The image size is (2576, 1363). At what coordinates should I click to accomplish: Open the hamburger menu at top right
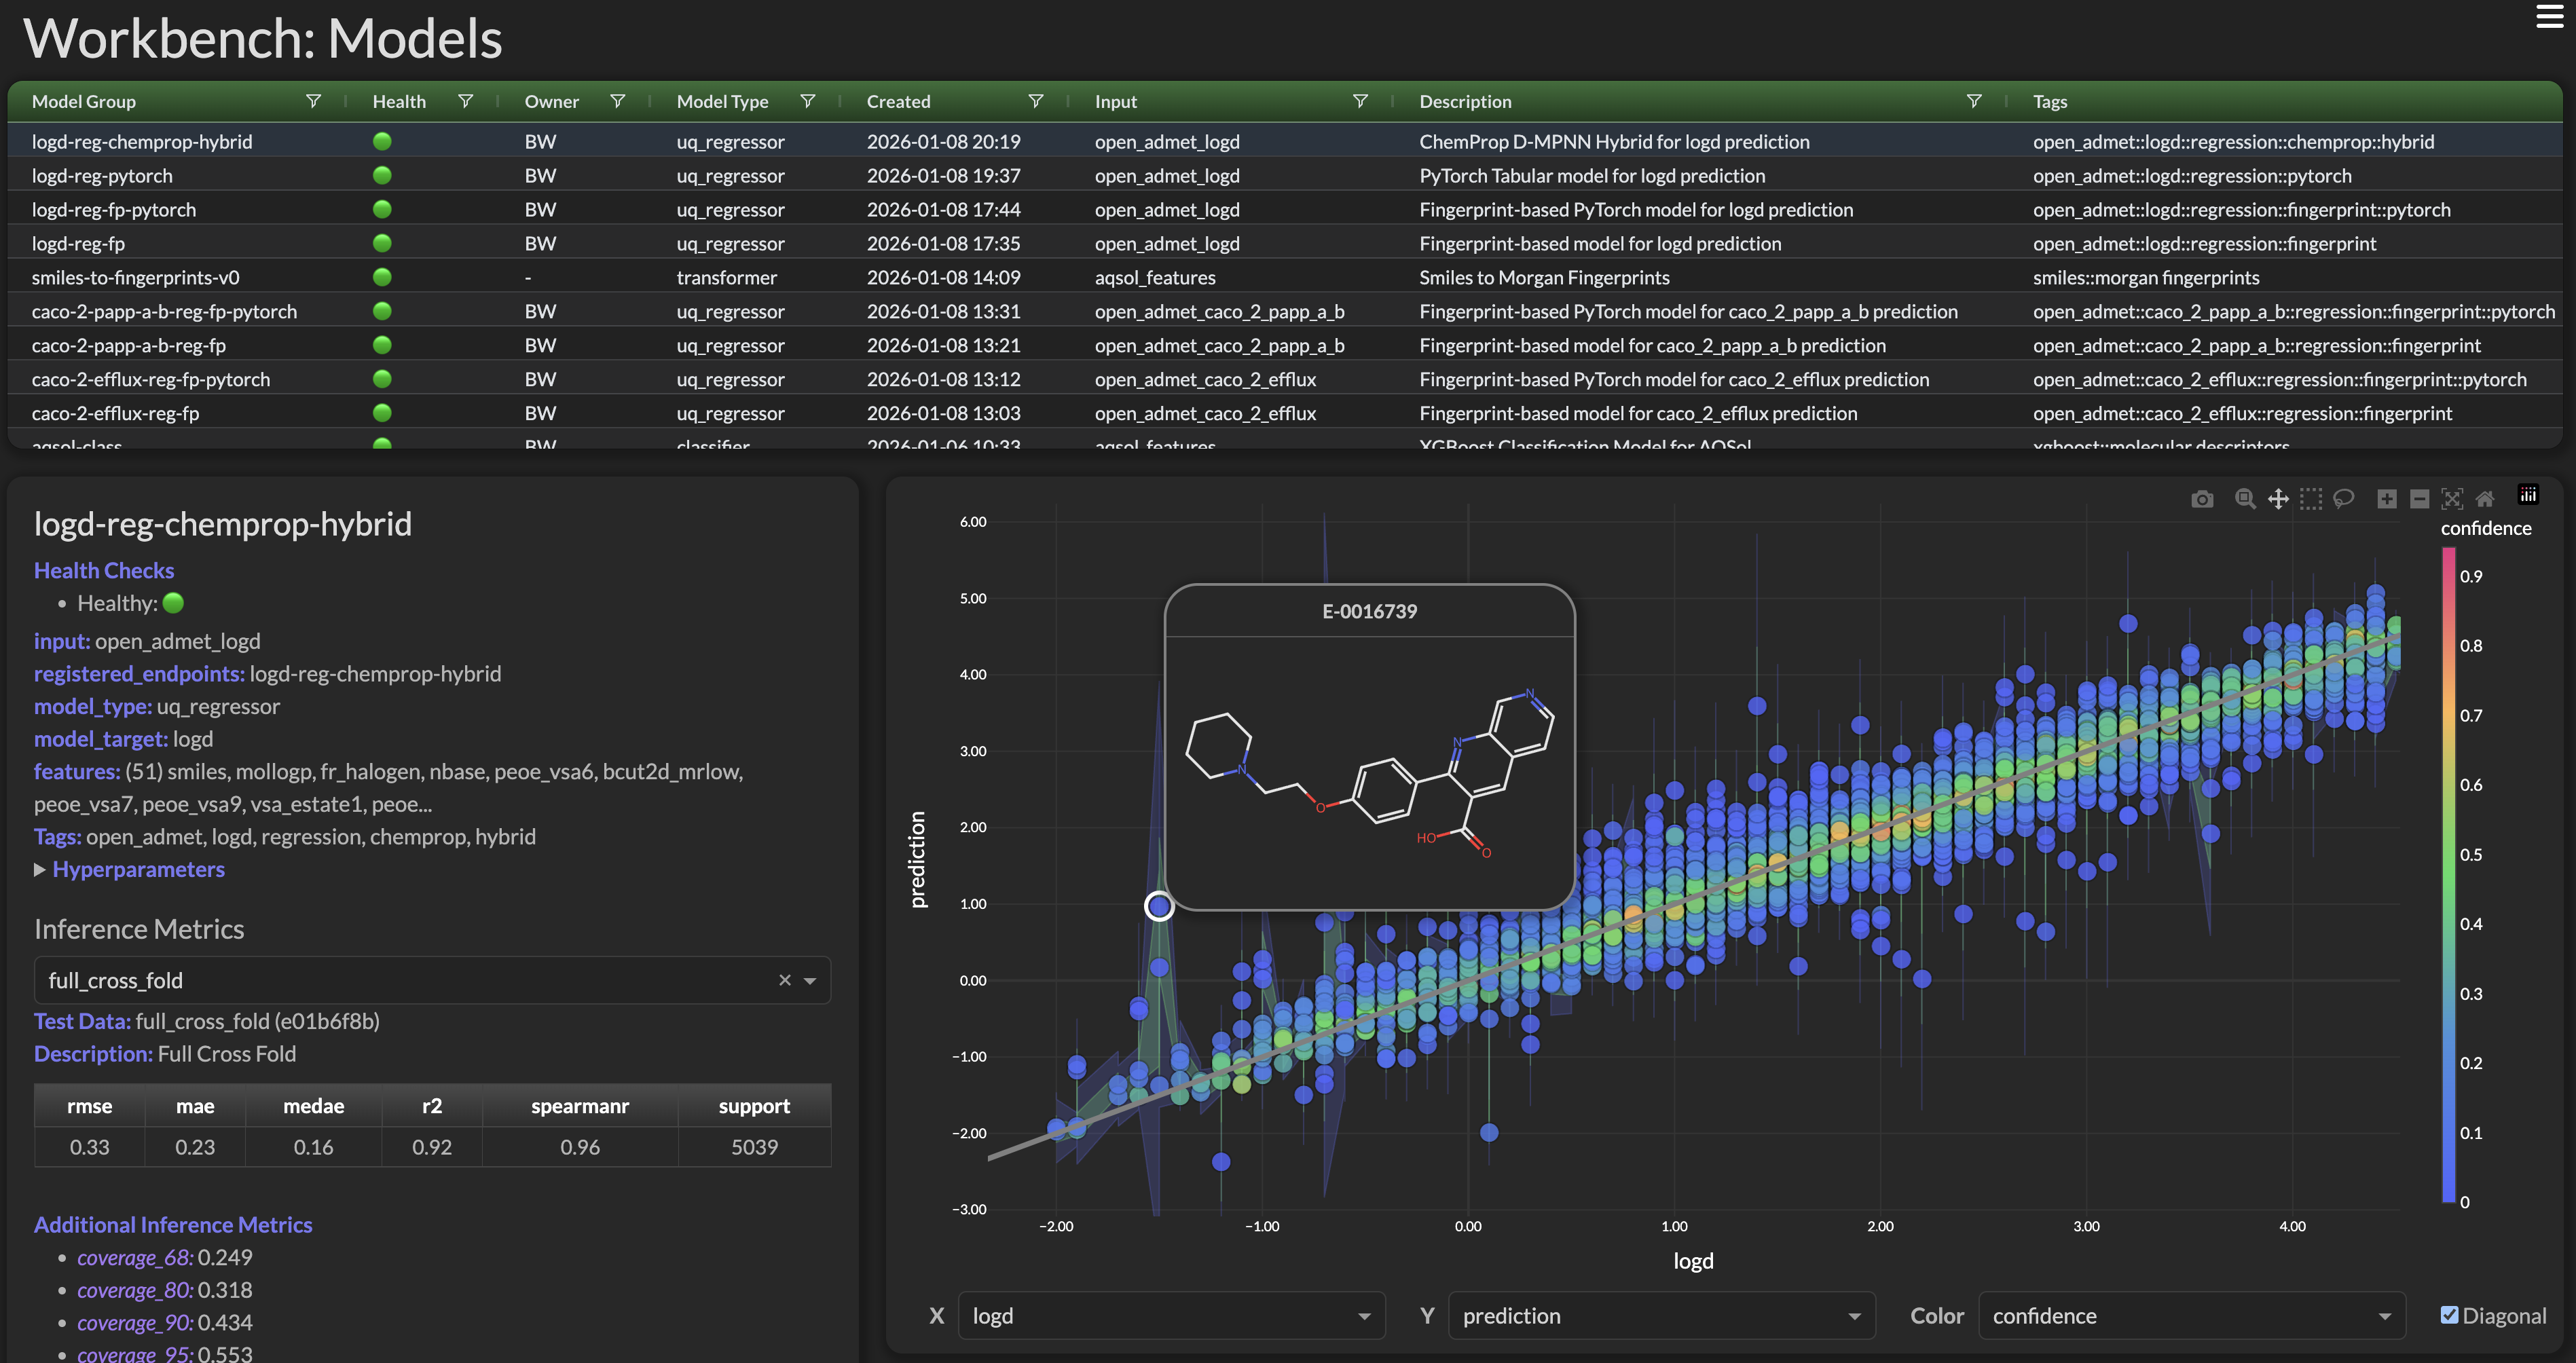click(x=2549, y=17)
